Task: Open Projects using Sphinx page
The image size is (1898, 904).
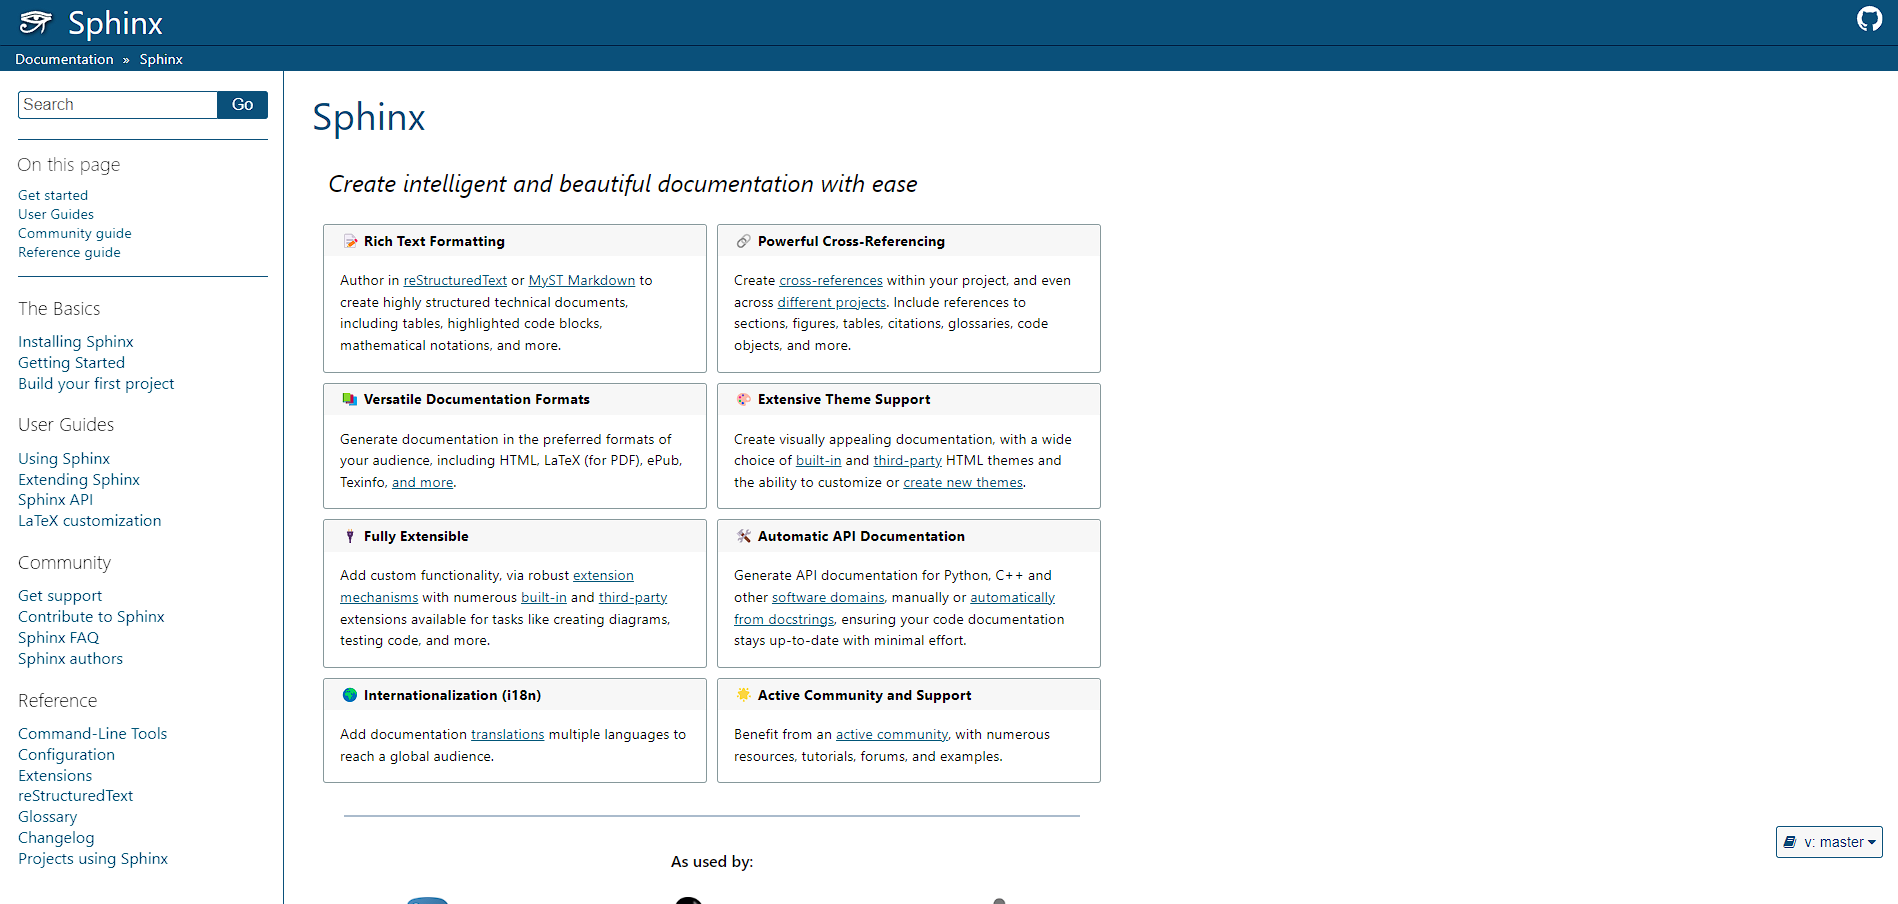Action: click(x=93, y=859)
